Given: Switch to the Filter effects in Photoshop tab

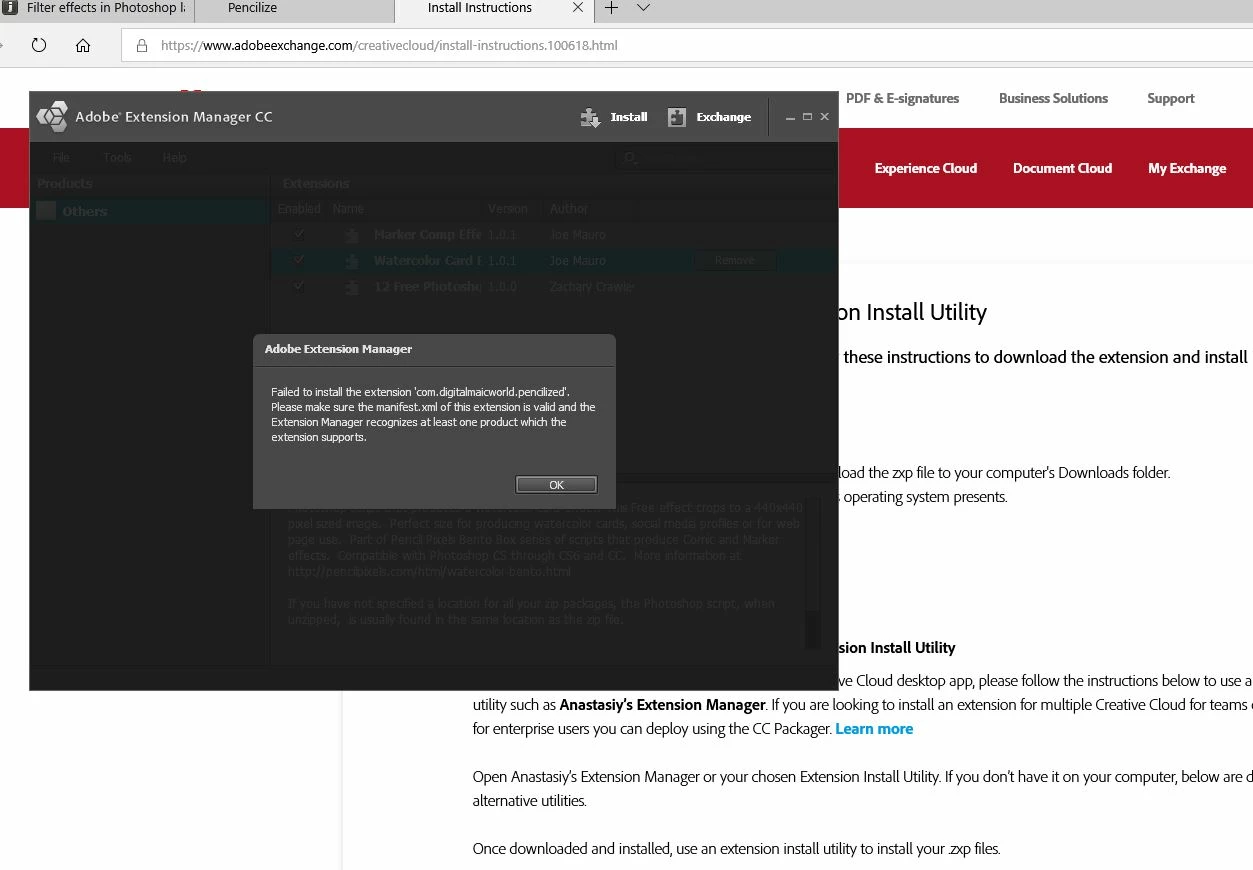Looking at the screenshot, I should tap(96, 8).
